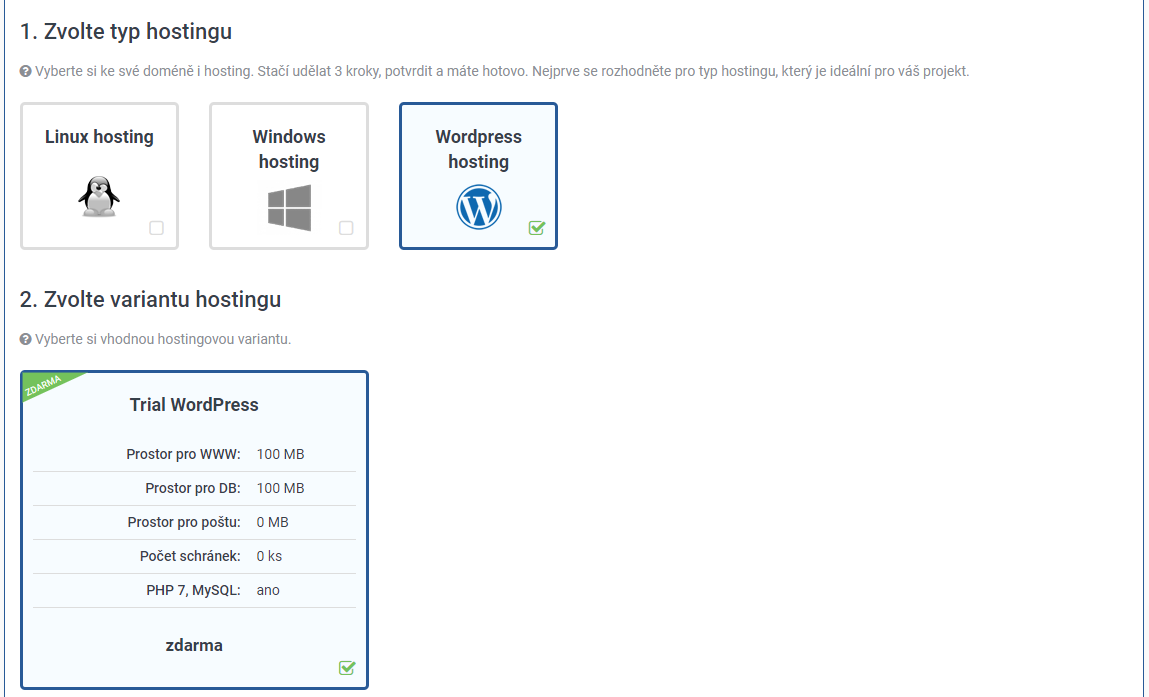
Task: Click help icon beside hosting variant description
Action: click(x=26, y=339)
